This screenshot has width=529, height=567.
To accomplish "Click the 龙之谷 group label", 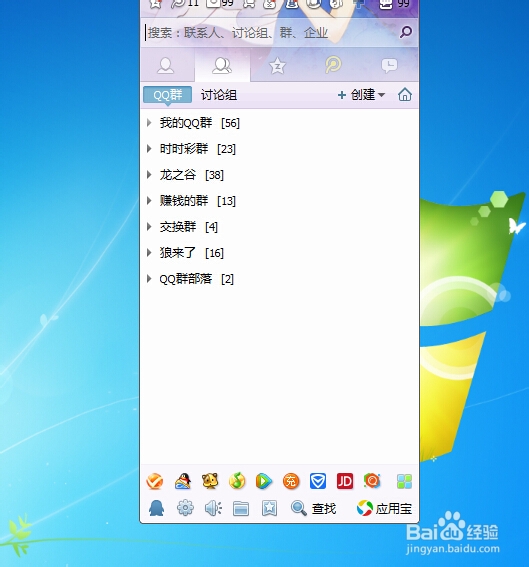I will click(178, 175).
